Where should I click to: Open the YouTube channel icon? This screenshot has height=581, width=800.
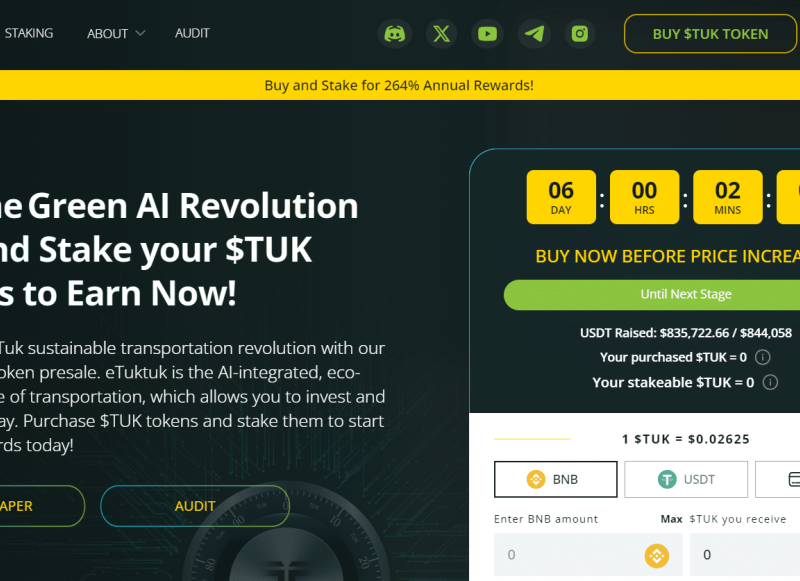[487, 34]
